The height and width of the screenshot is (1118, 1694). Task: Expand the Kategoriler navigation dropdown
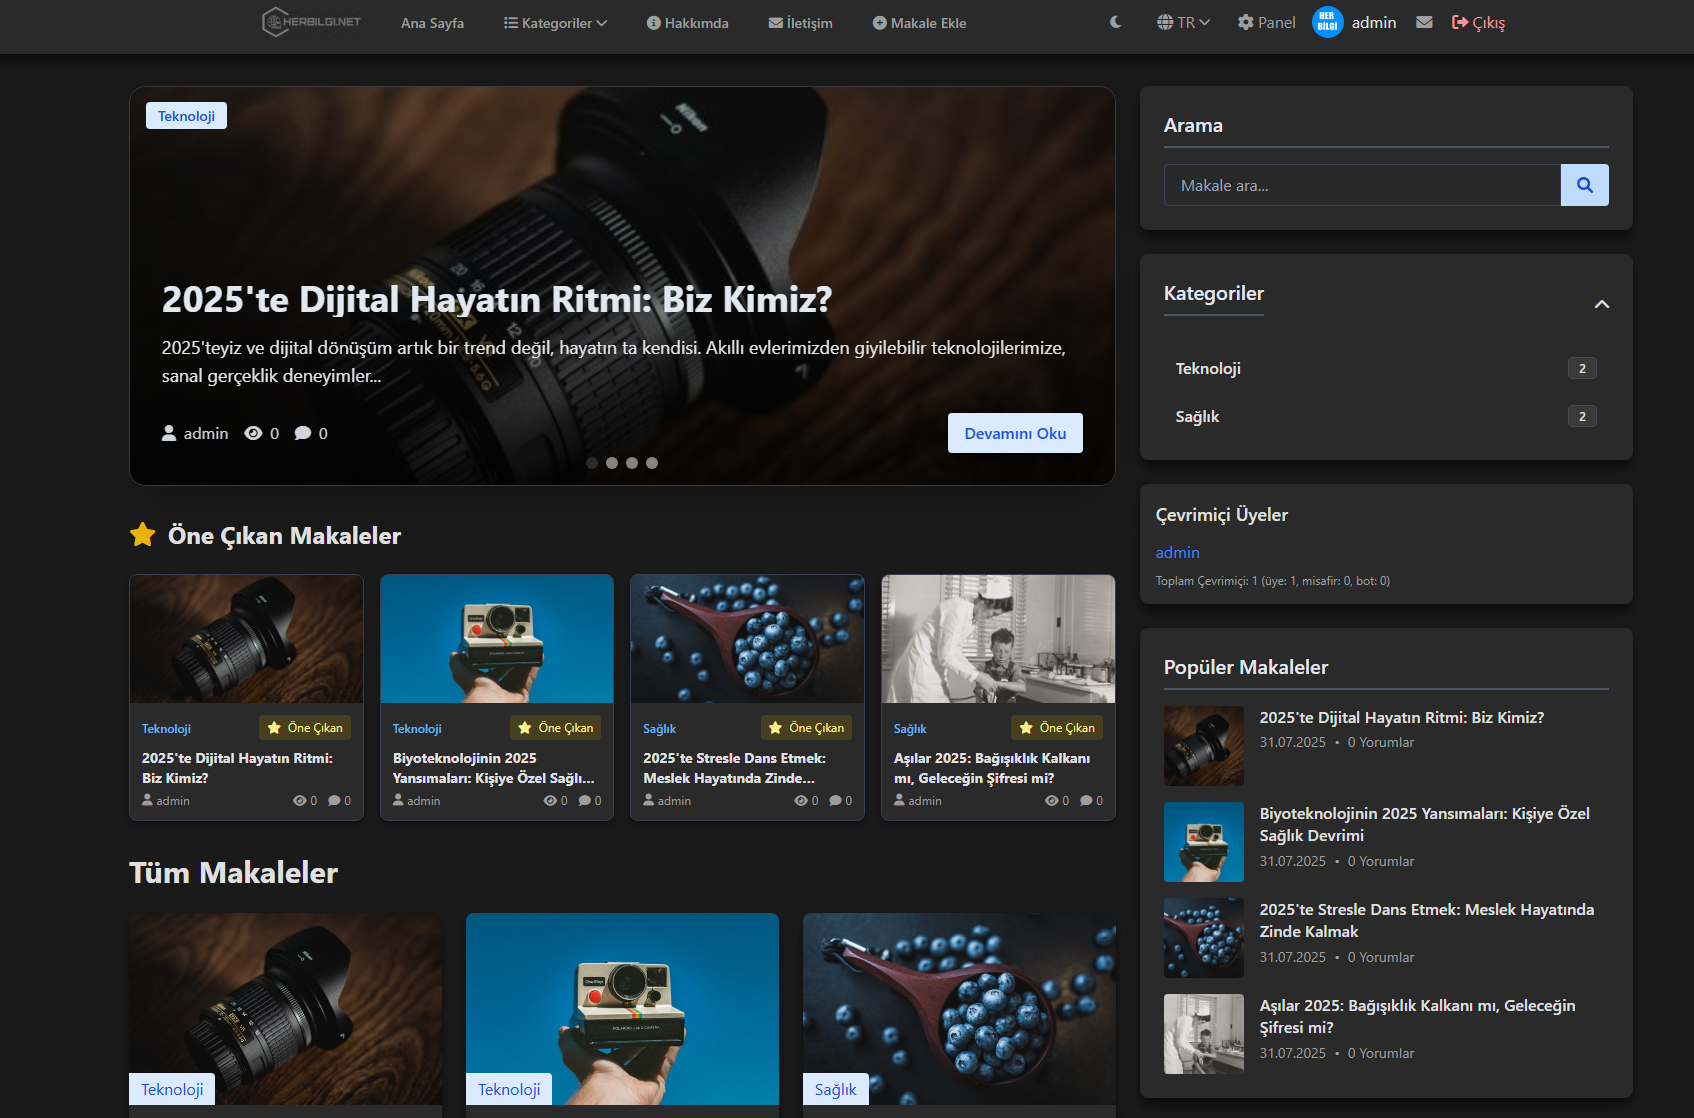click(555, 23)
